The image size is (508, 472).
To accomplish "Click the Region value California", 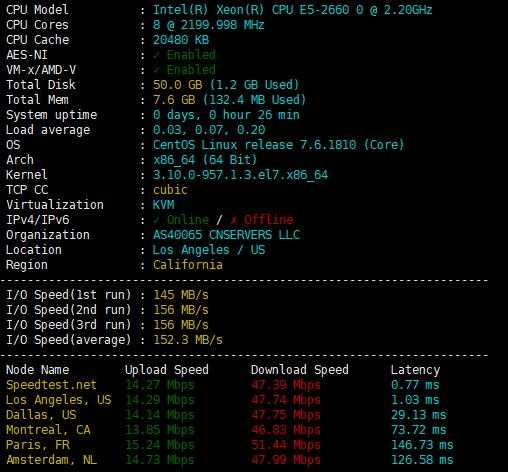I will (x=188, y=265).
